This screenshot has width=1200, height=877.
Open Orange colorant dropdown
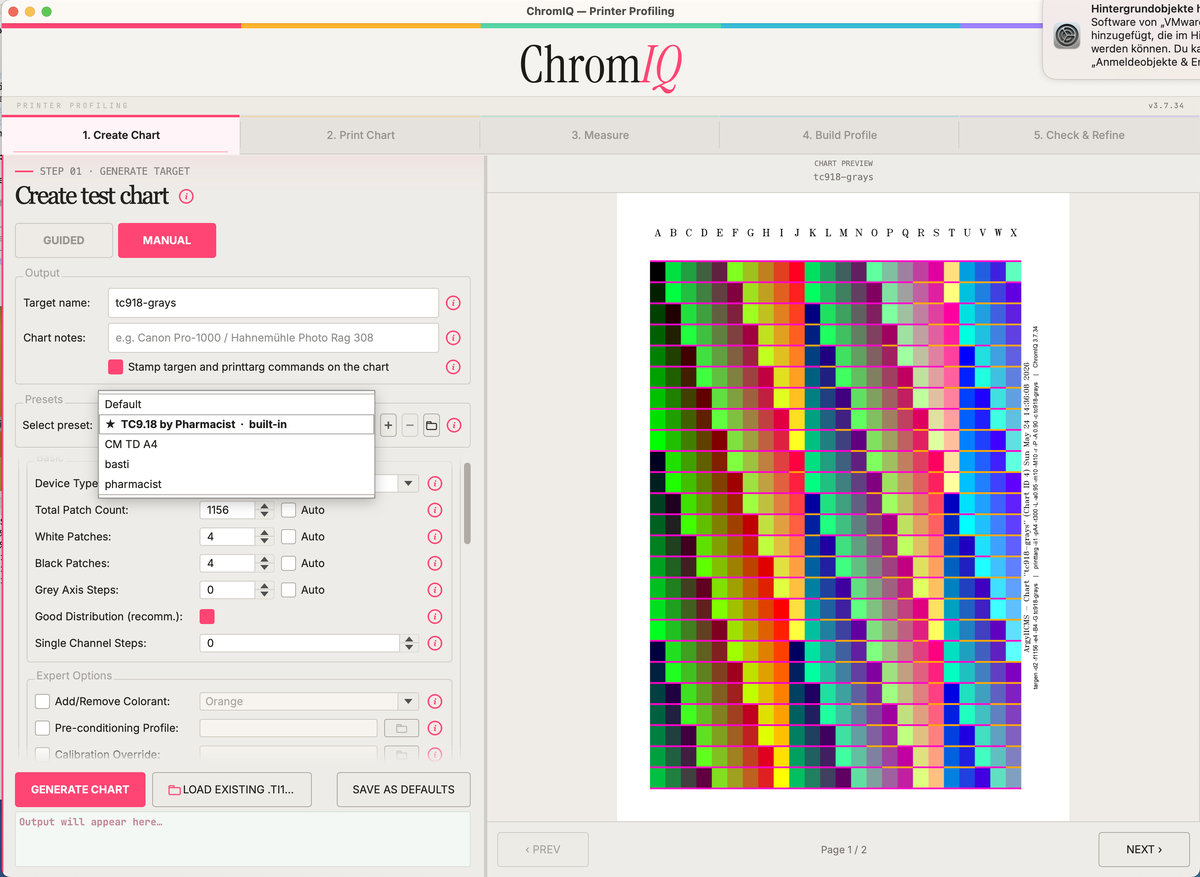[309, 701]
